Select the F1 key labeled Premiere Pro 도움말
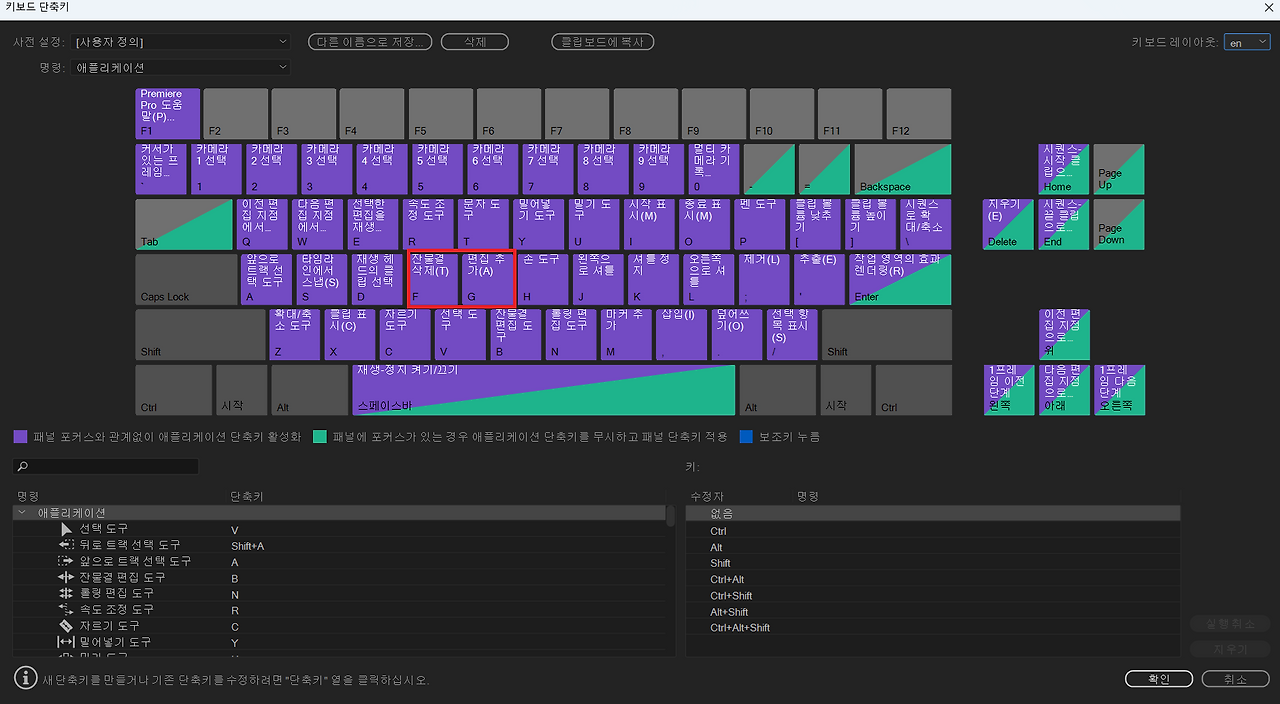This screenshot has width=1280, height=704. (167, 113)
